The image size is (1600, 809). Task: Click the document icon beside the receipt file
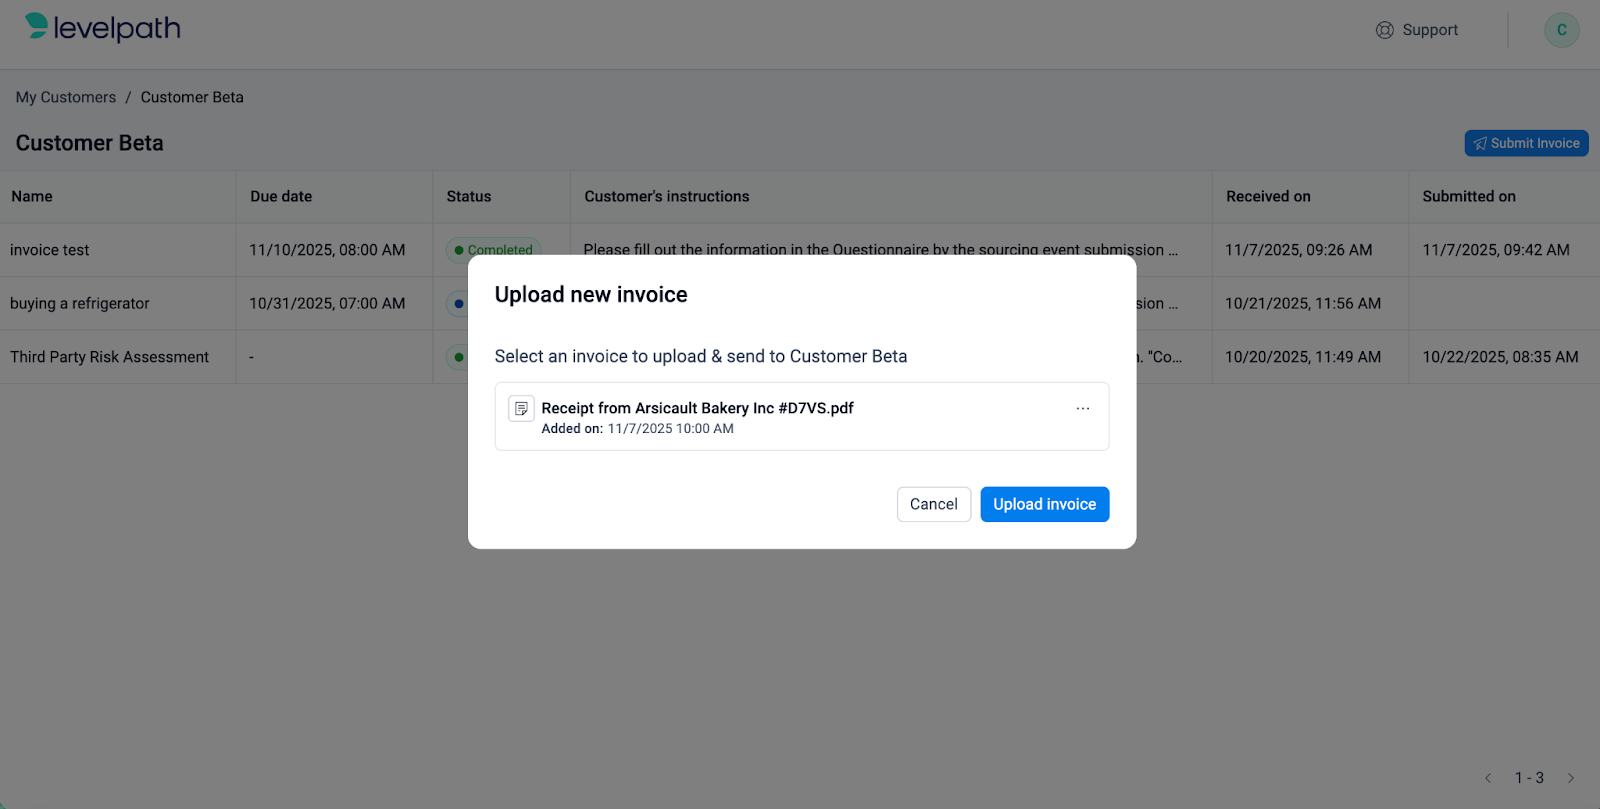tap(521, 408)
